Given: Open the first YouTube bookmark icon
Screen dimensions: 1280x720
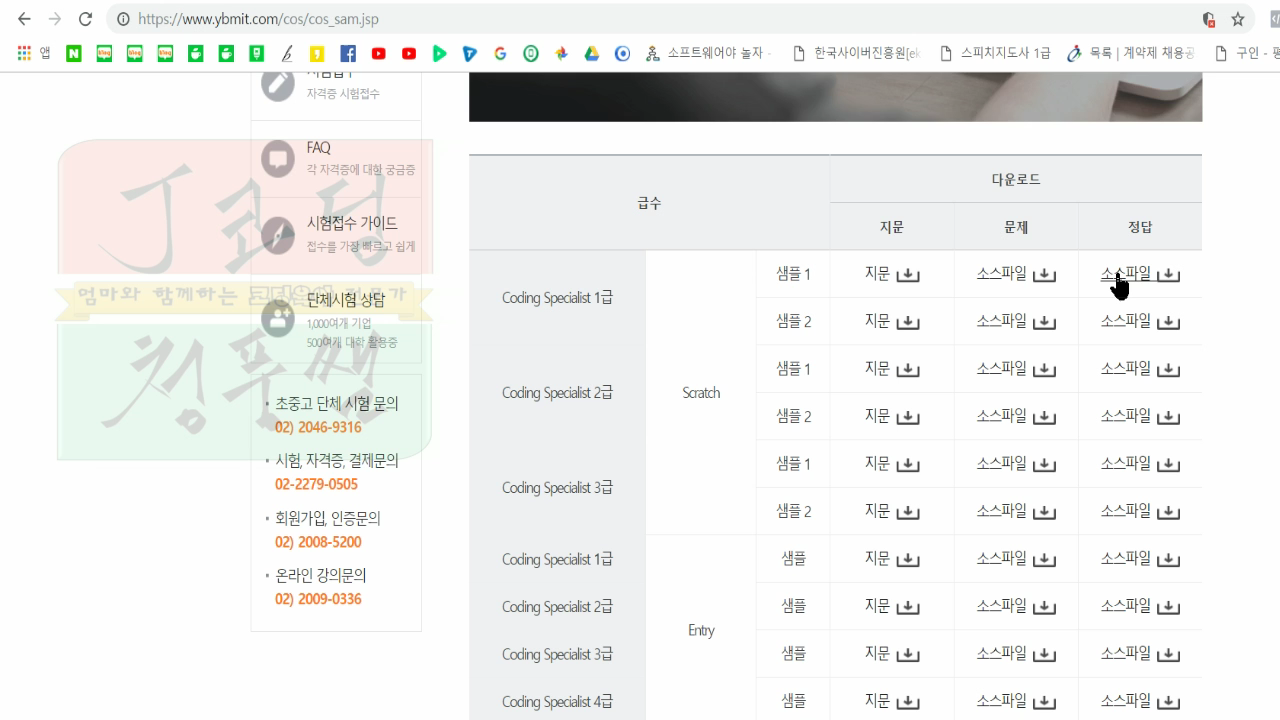Looking at the screenshot, I should tap(378, 53).
